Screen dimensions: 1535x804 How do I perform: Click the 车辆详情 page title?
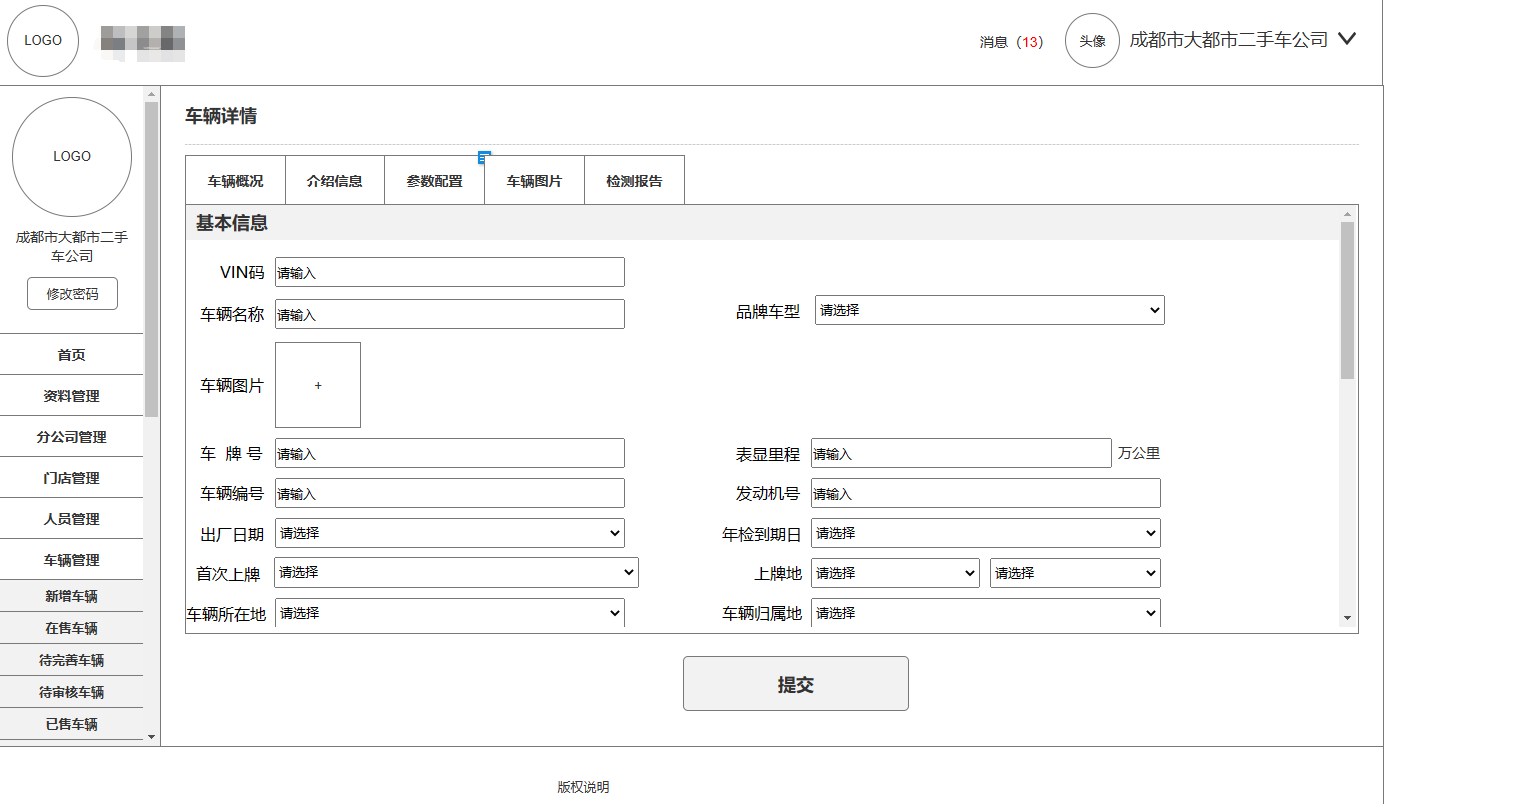pyautogui.click(x=221, y=116)
